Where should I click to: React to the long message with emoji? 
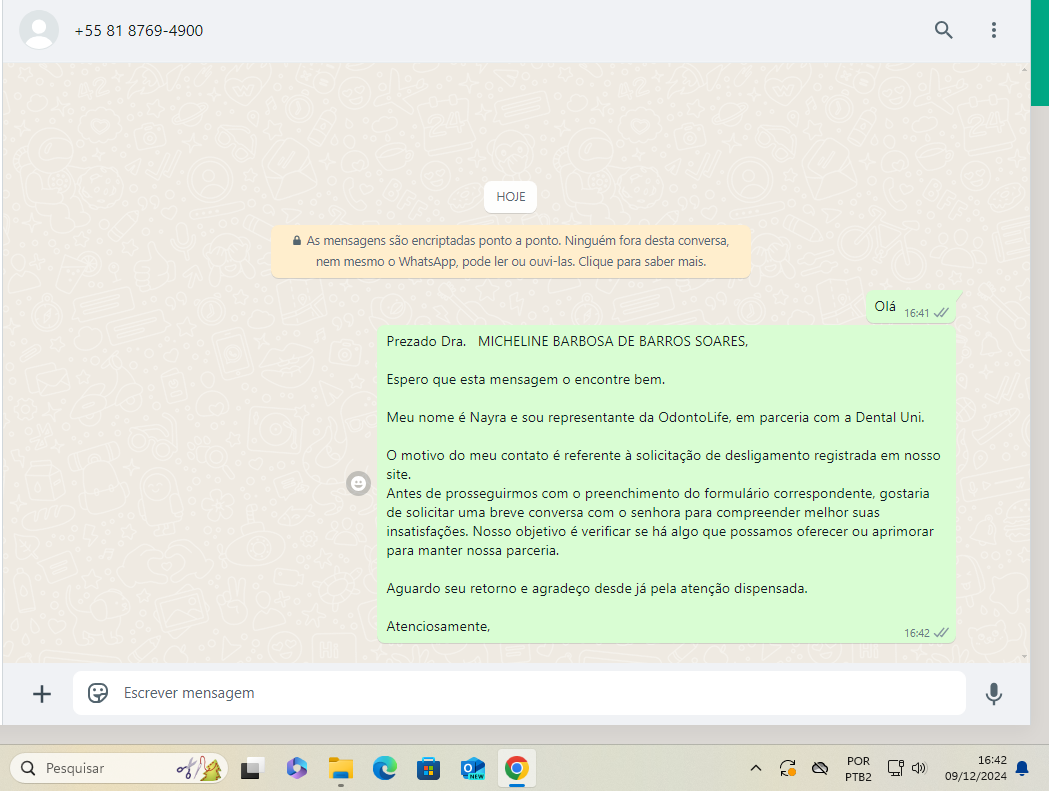(359, 483)
